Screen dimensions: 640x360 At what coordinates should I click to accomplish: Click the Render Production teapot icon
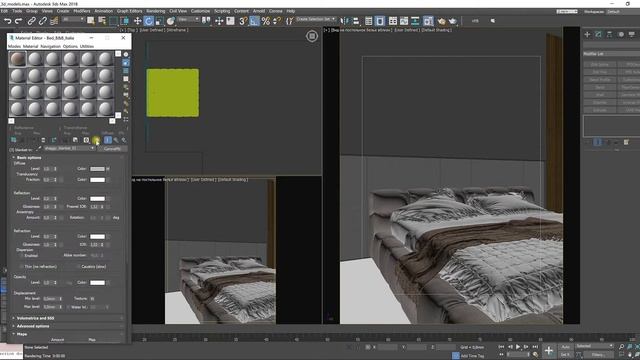pyautogui.click(x=453, y=21)
